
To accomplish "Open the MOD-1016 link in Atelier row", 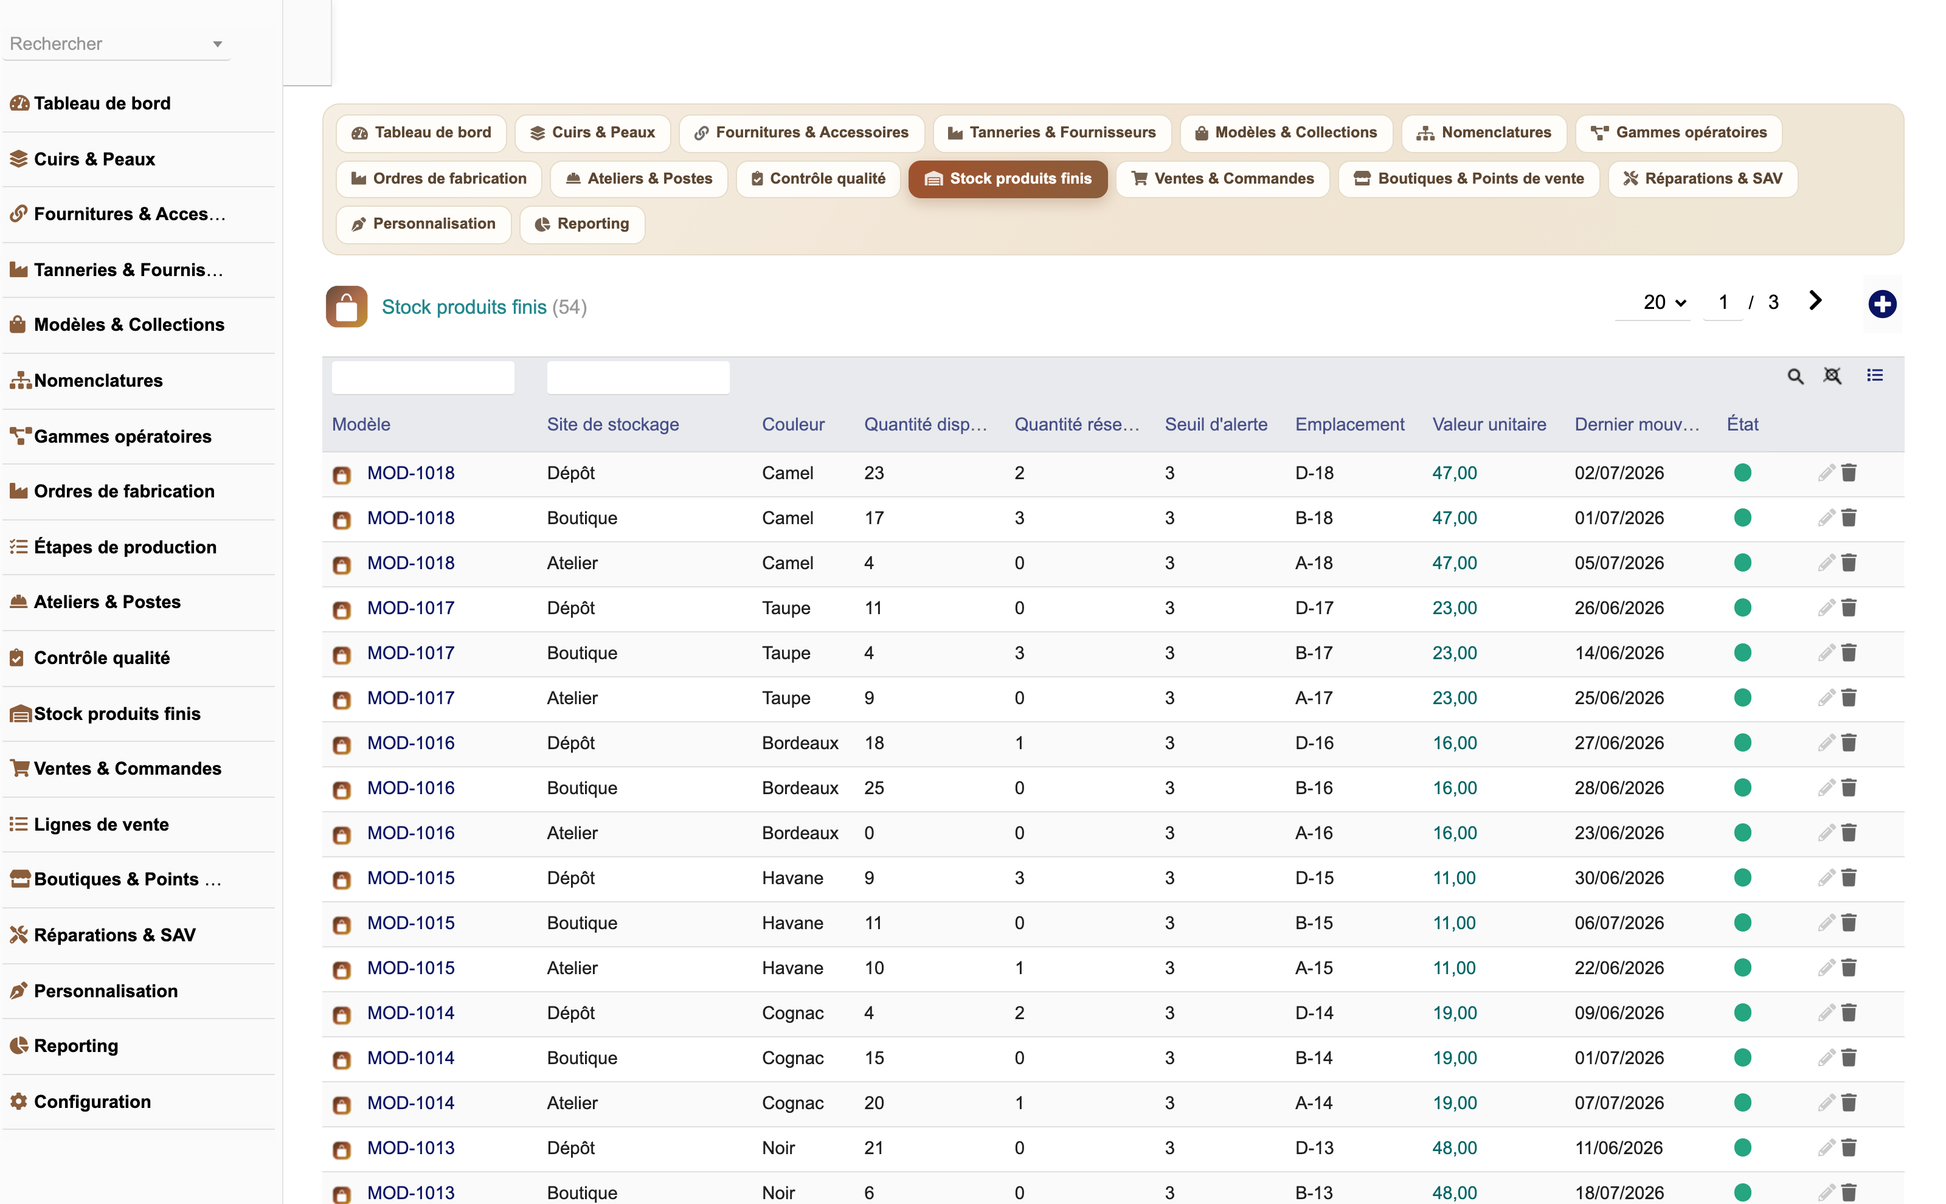I will click(x=410, y=833).
